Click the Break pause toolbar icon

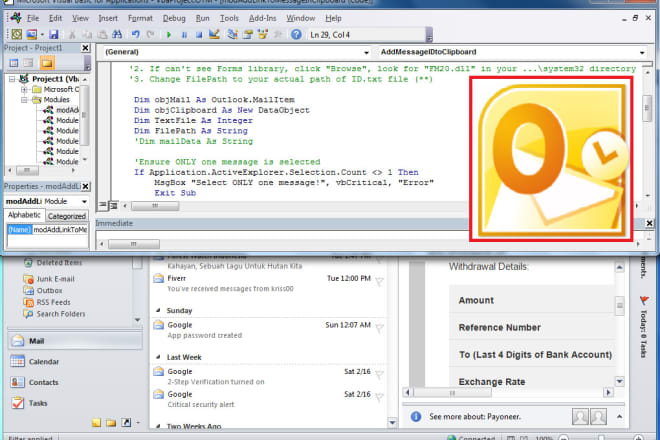[x=184, y=35]
